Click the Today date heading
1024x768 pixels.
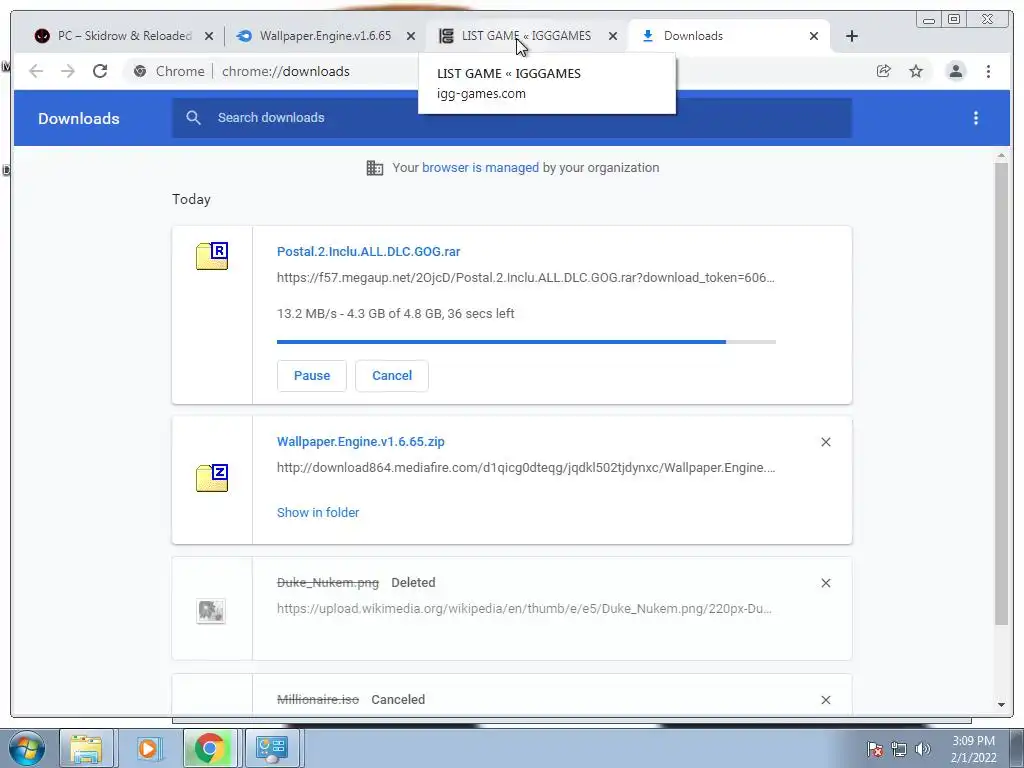[x=191, y=199]
